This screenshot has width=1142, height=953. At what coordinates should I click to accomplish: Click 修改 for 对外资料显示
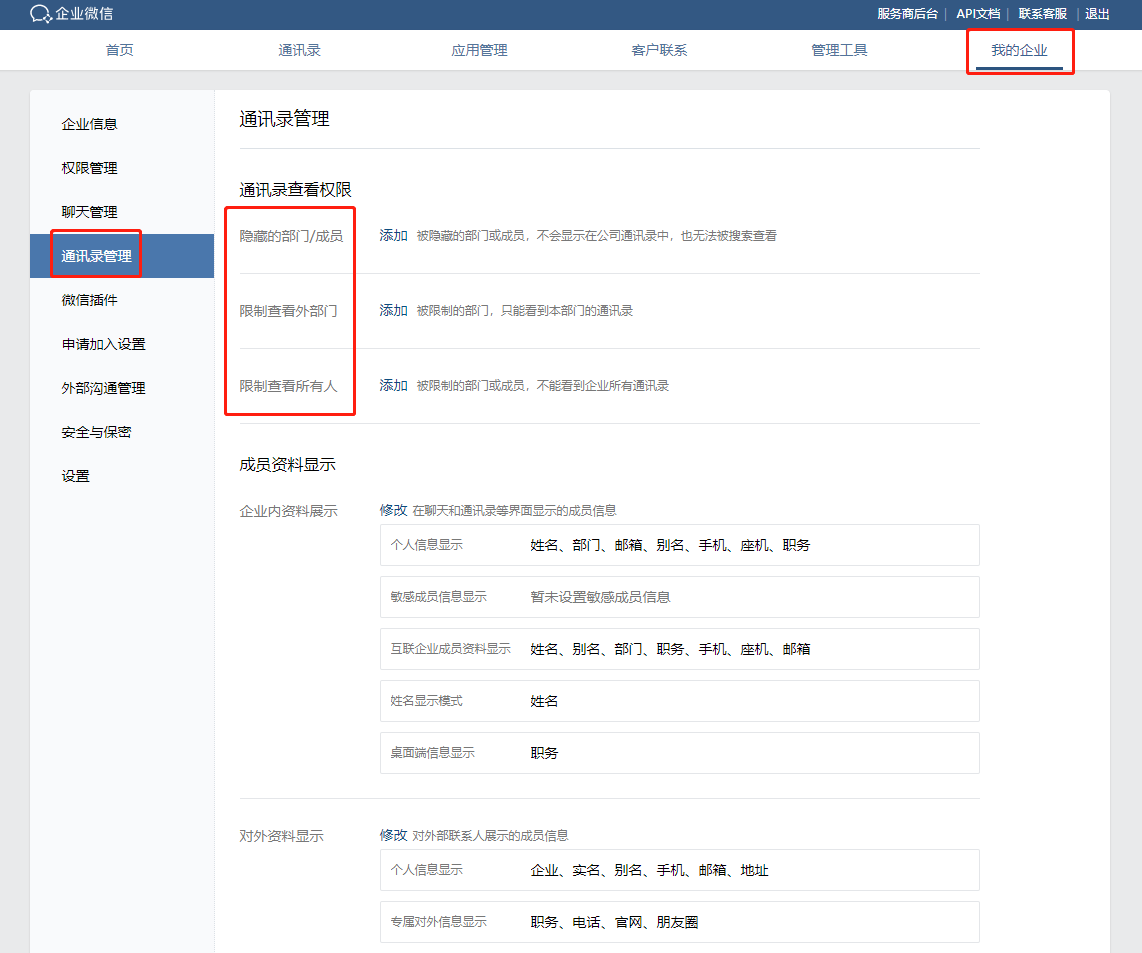click(393, 835)
